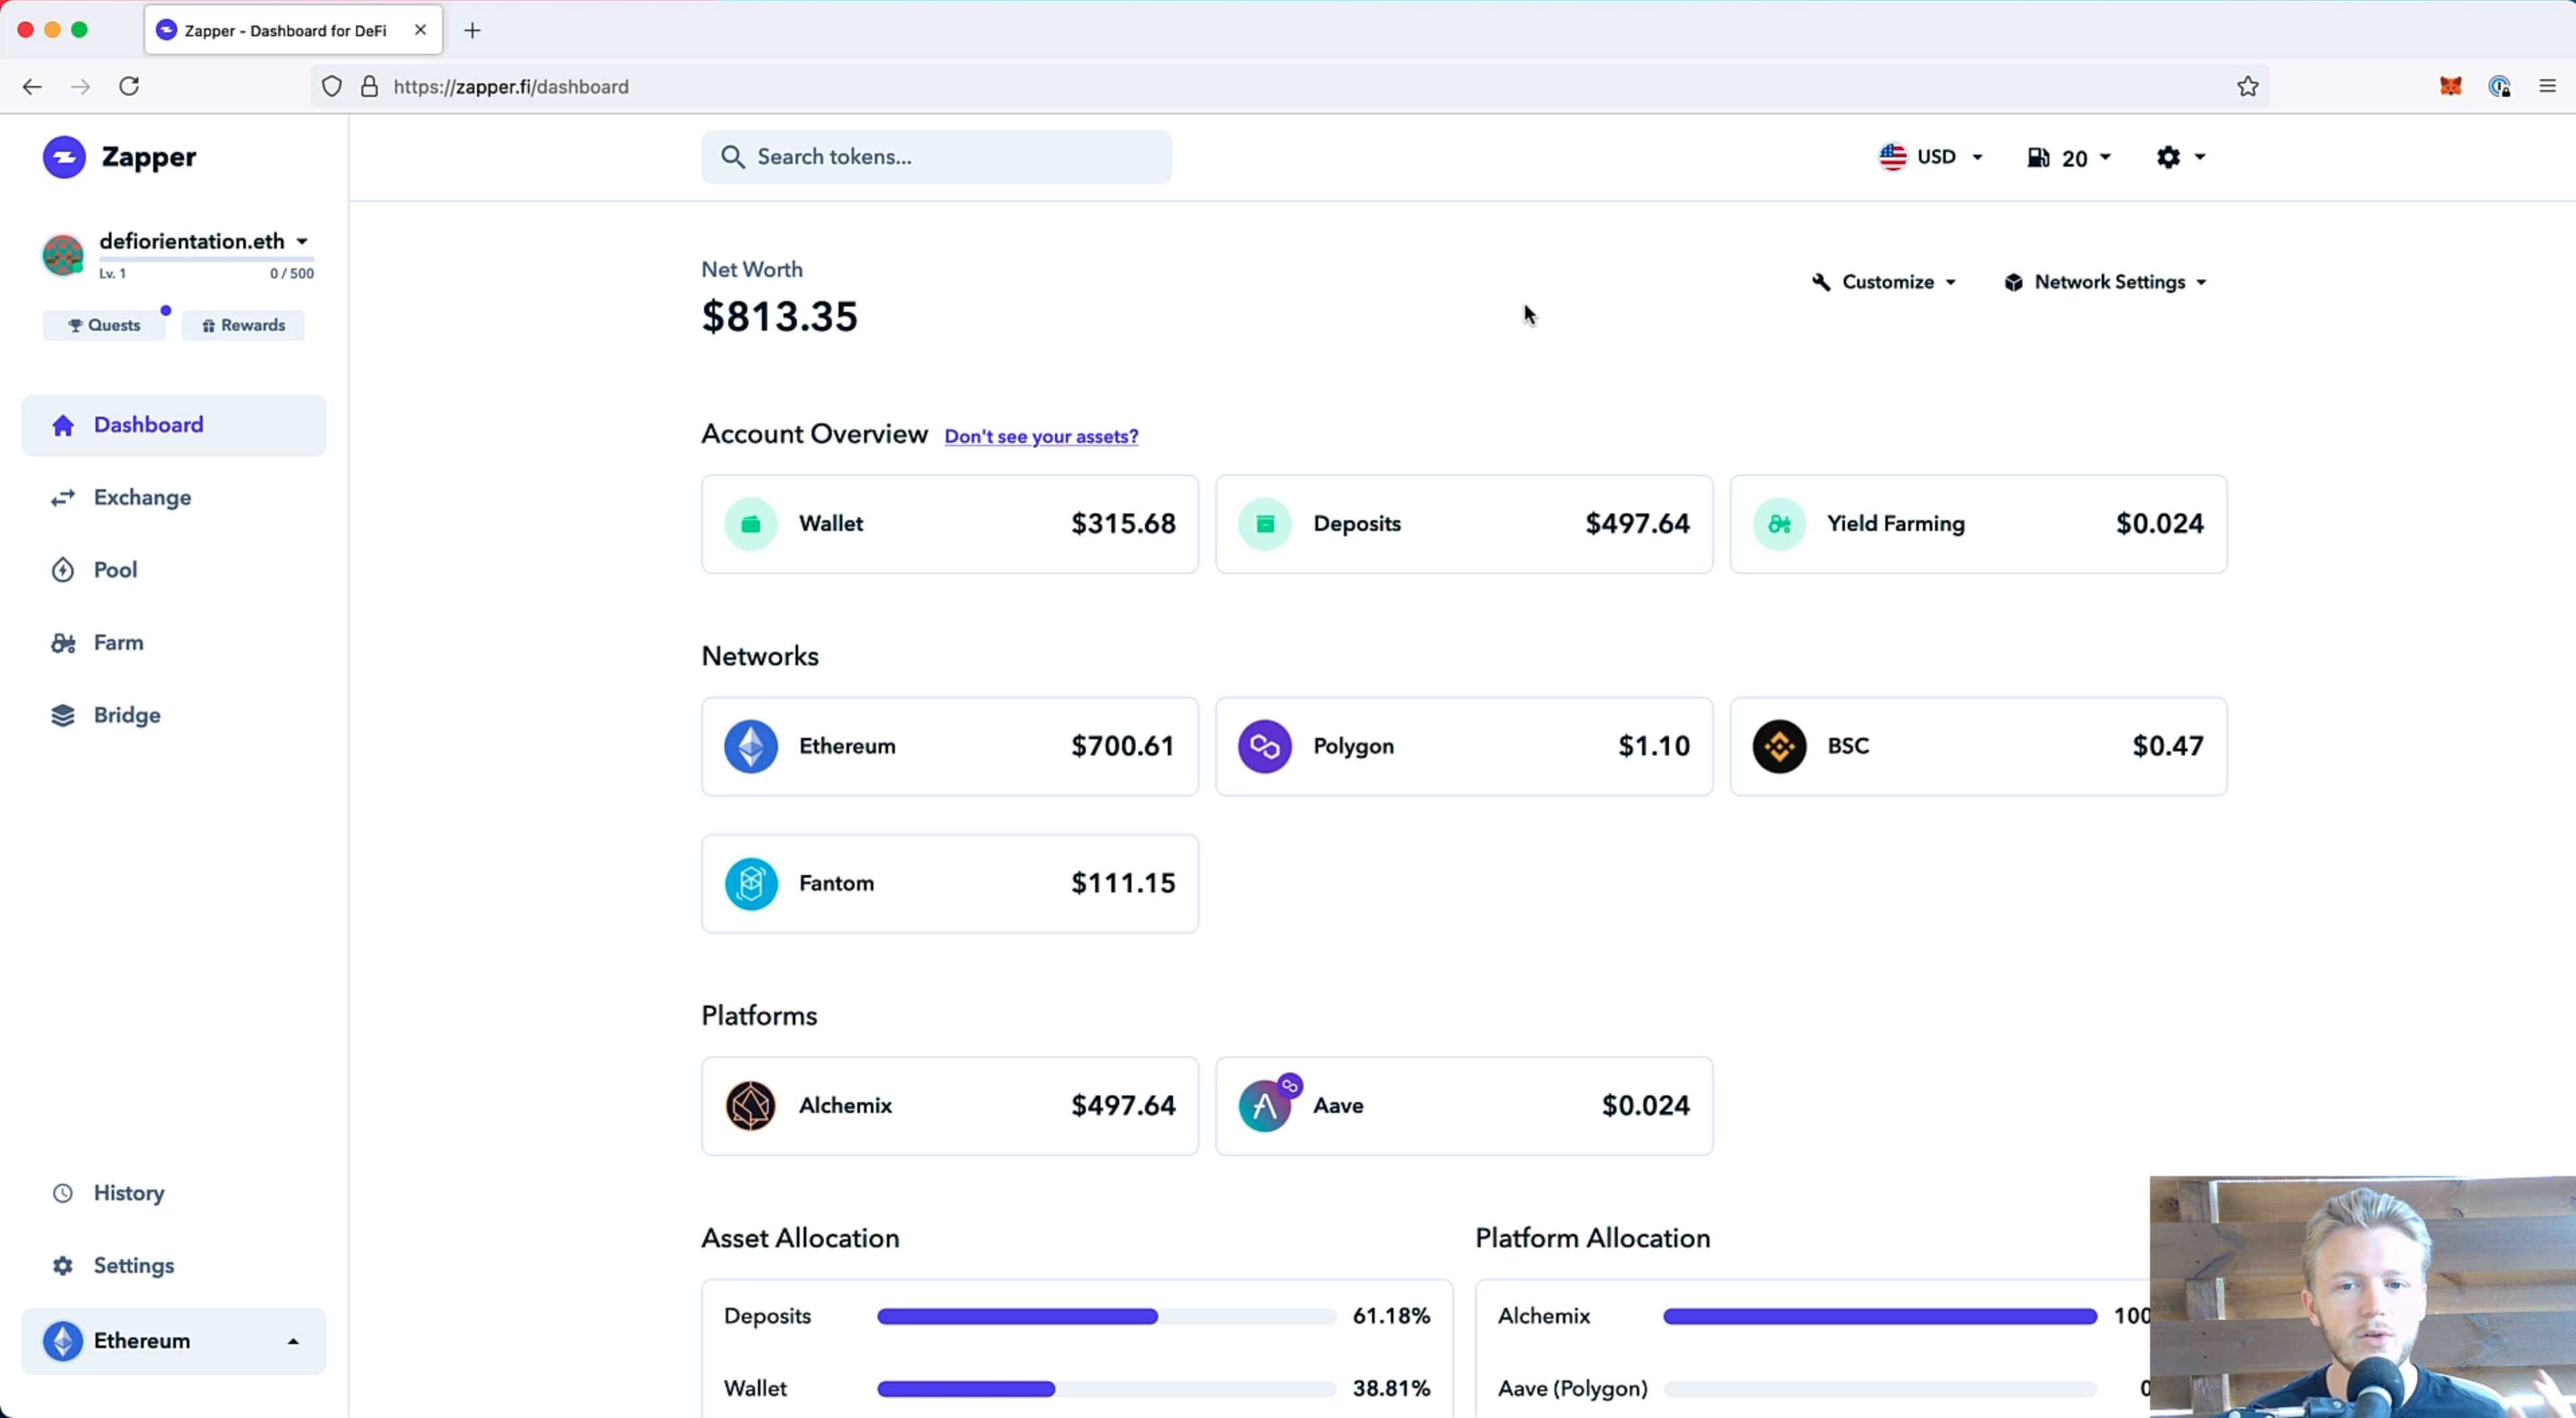Viewport: 2576px width, 1418px height.
Task: Close the Zapper browser tab
Action: (420, 30)
